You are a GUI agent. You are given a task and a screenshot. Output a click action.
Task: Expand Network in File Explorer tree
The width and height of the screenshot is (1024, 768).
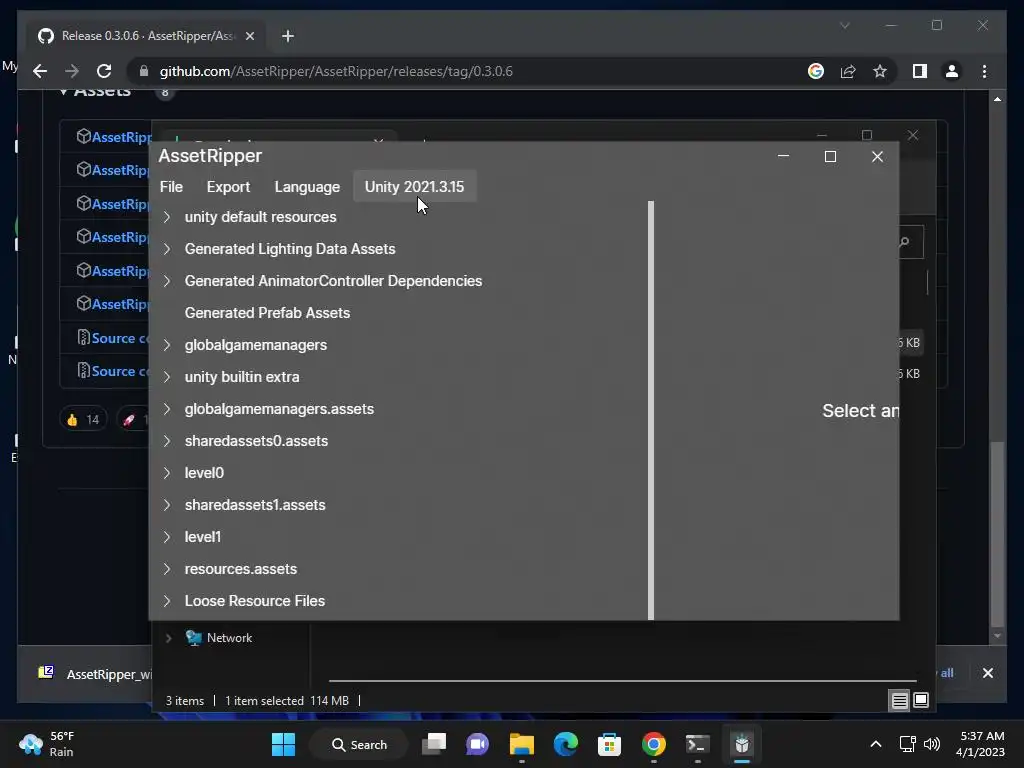click(168, 638)
